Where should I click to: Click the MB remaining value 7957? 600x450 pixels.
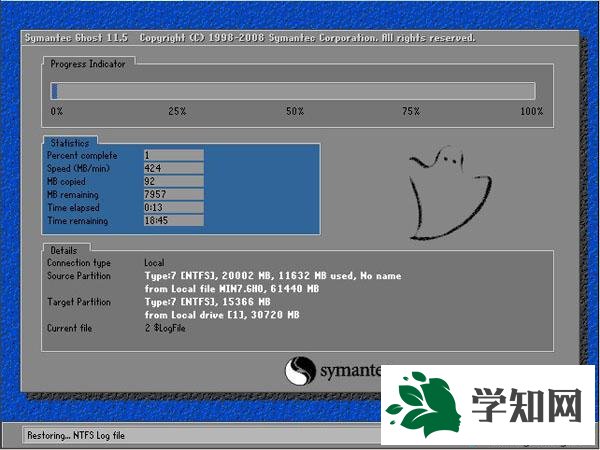pyautogui.click(x=174, y=194)
